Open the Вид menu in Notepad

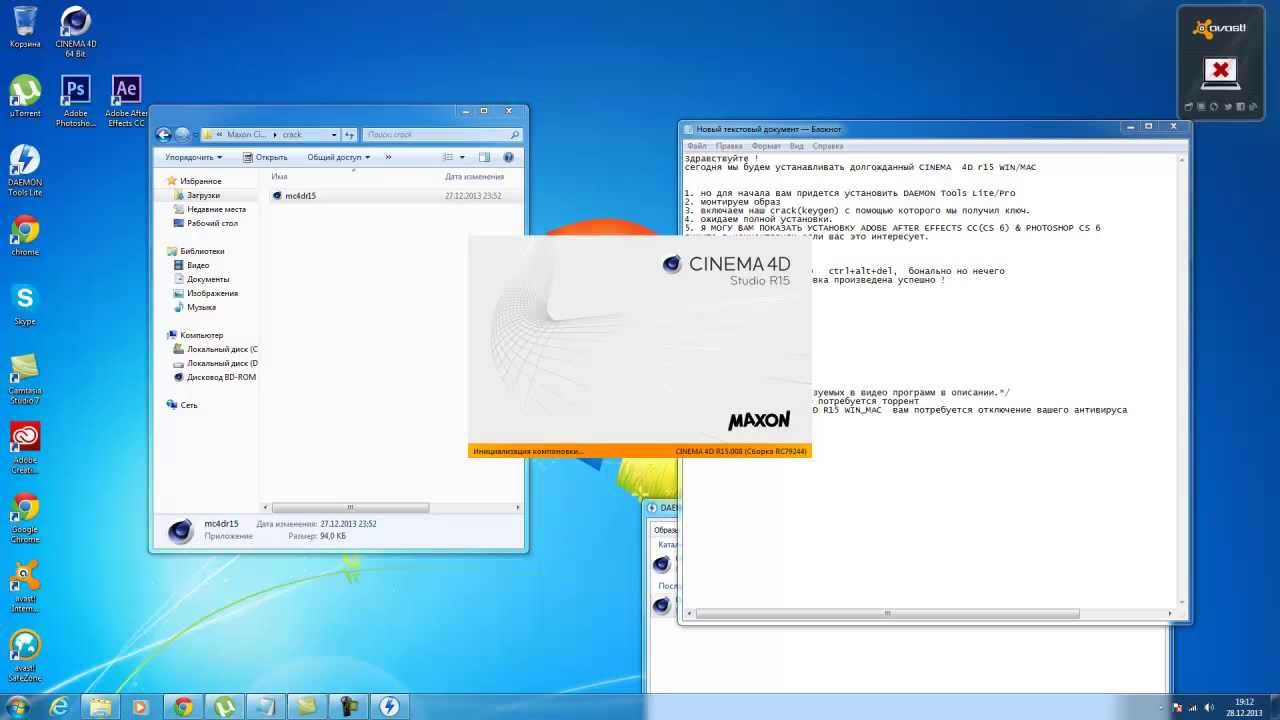pyautogui.click(x=797, y=146)
